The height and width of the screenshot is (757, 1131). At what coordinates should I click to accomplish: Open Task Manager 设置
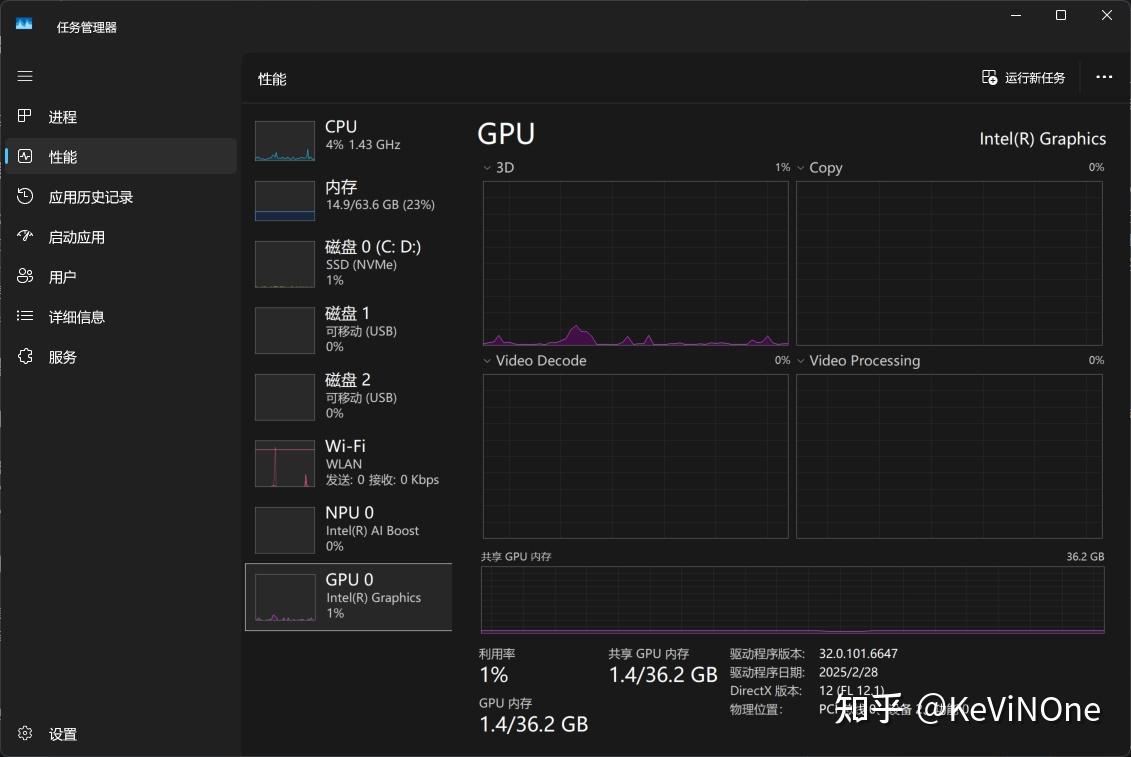click(x=62, y=734)
